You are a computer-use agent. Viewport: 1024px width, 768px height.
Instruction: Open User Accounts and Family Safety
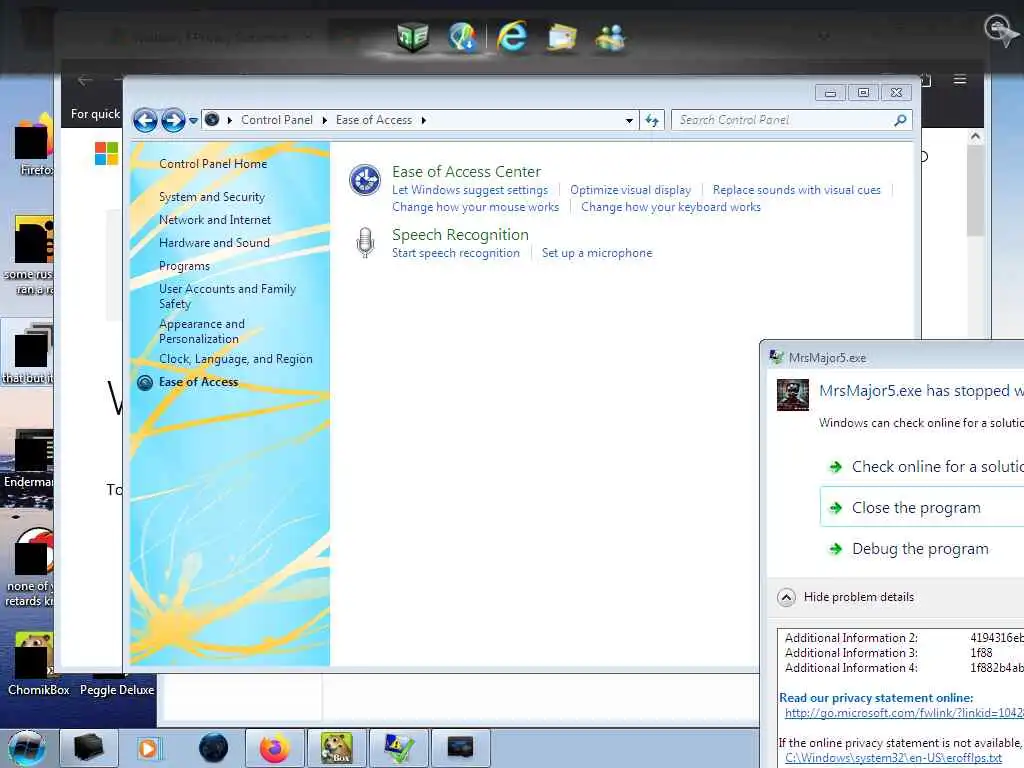[x=227, y=296]
